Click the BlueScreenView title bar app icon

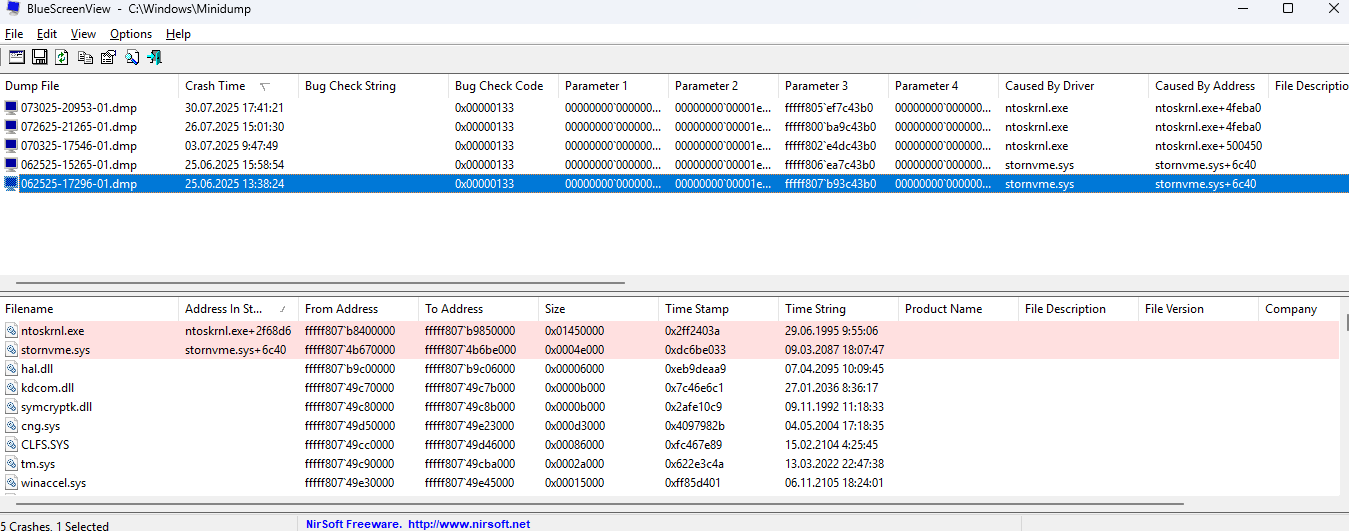click(13, 9)
